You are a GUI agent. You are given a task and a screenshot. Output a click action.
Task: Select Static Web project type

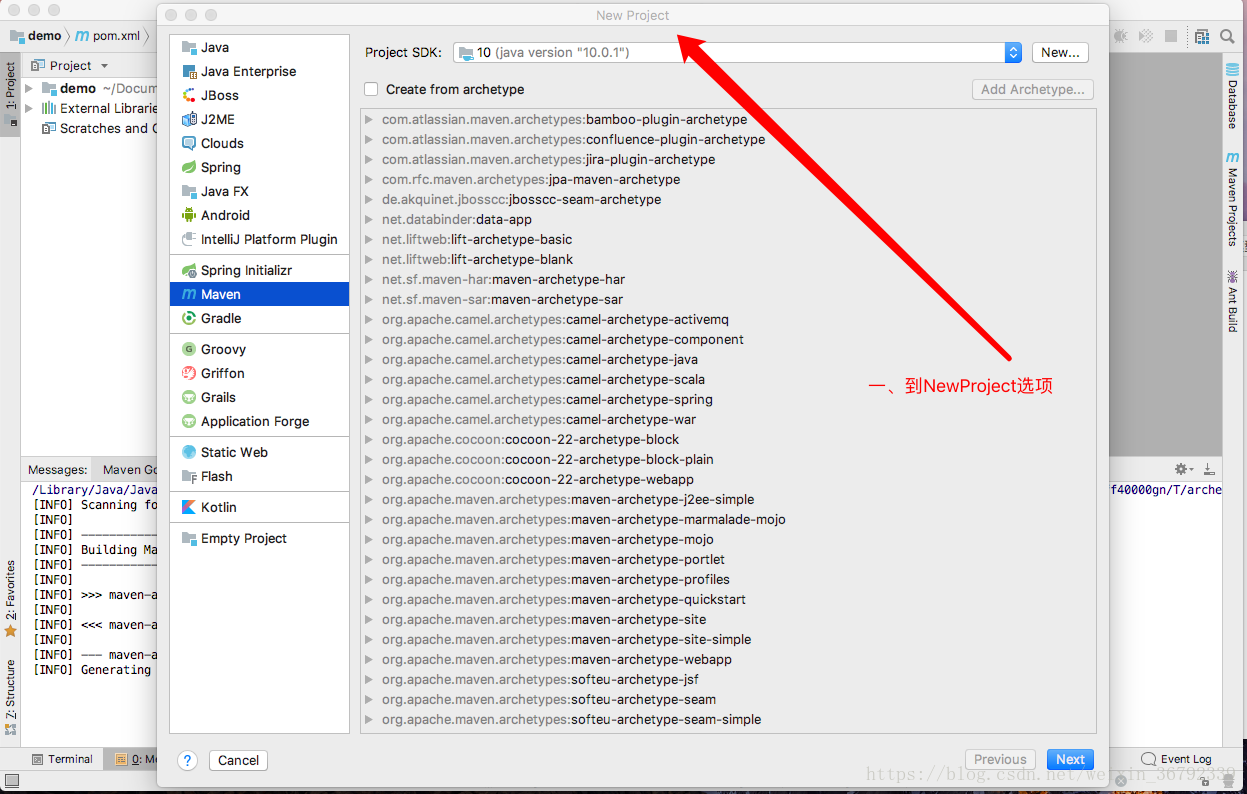click(259, 452)
